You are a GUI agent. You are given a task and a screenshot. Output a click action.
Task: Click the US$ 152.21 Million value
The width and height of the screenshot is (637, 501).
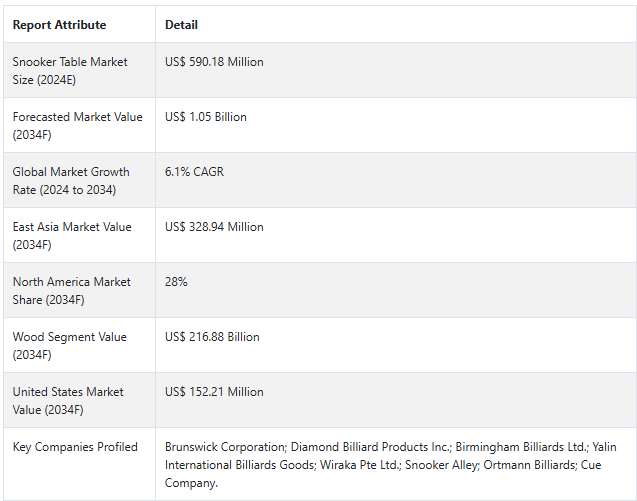(x=214, y=392)
